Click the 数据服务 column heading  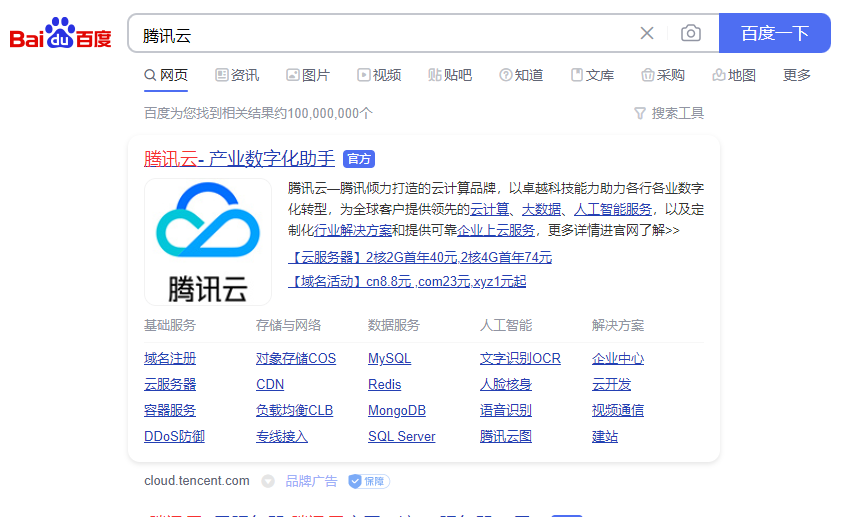pos(393,325)
